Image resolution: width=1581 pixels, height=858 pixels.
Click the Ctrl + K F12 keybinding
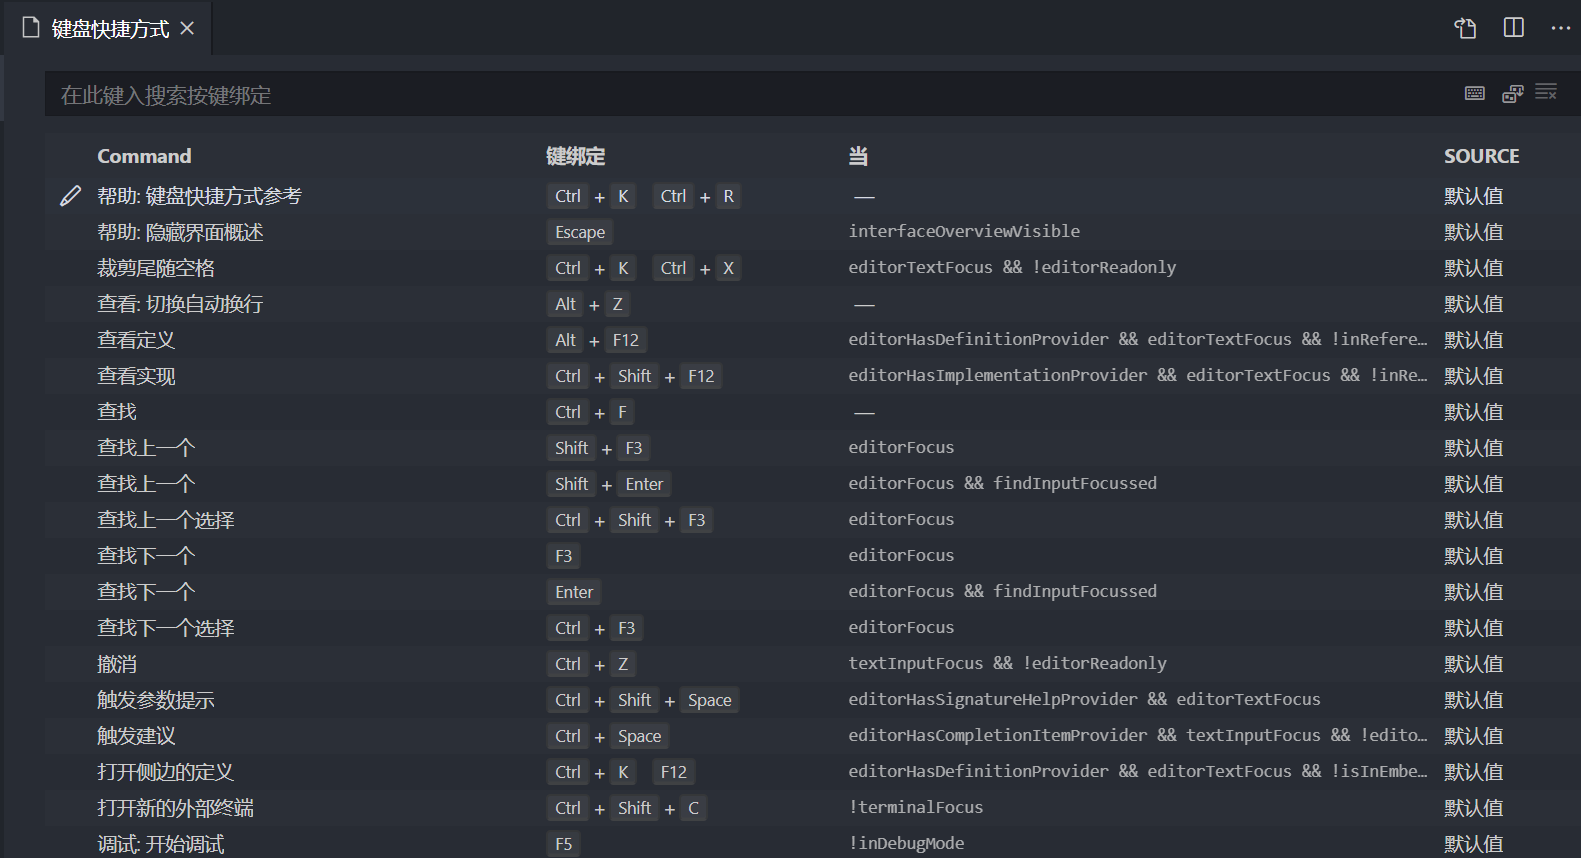(x=621, y=772)
